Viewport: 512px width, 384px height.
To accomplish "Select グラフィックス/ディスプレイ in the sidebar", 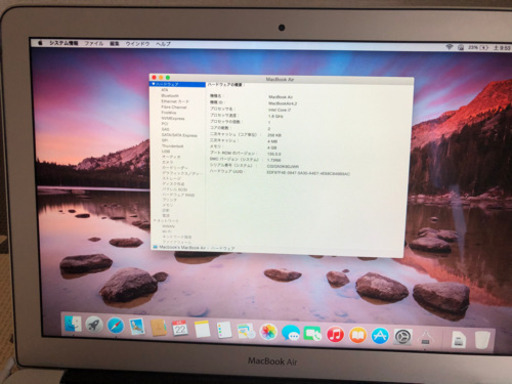I will [x=180, y=173].
